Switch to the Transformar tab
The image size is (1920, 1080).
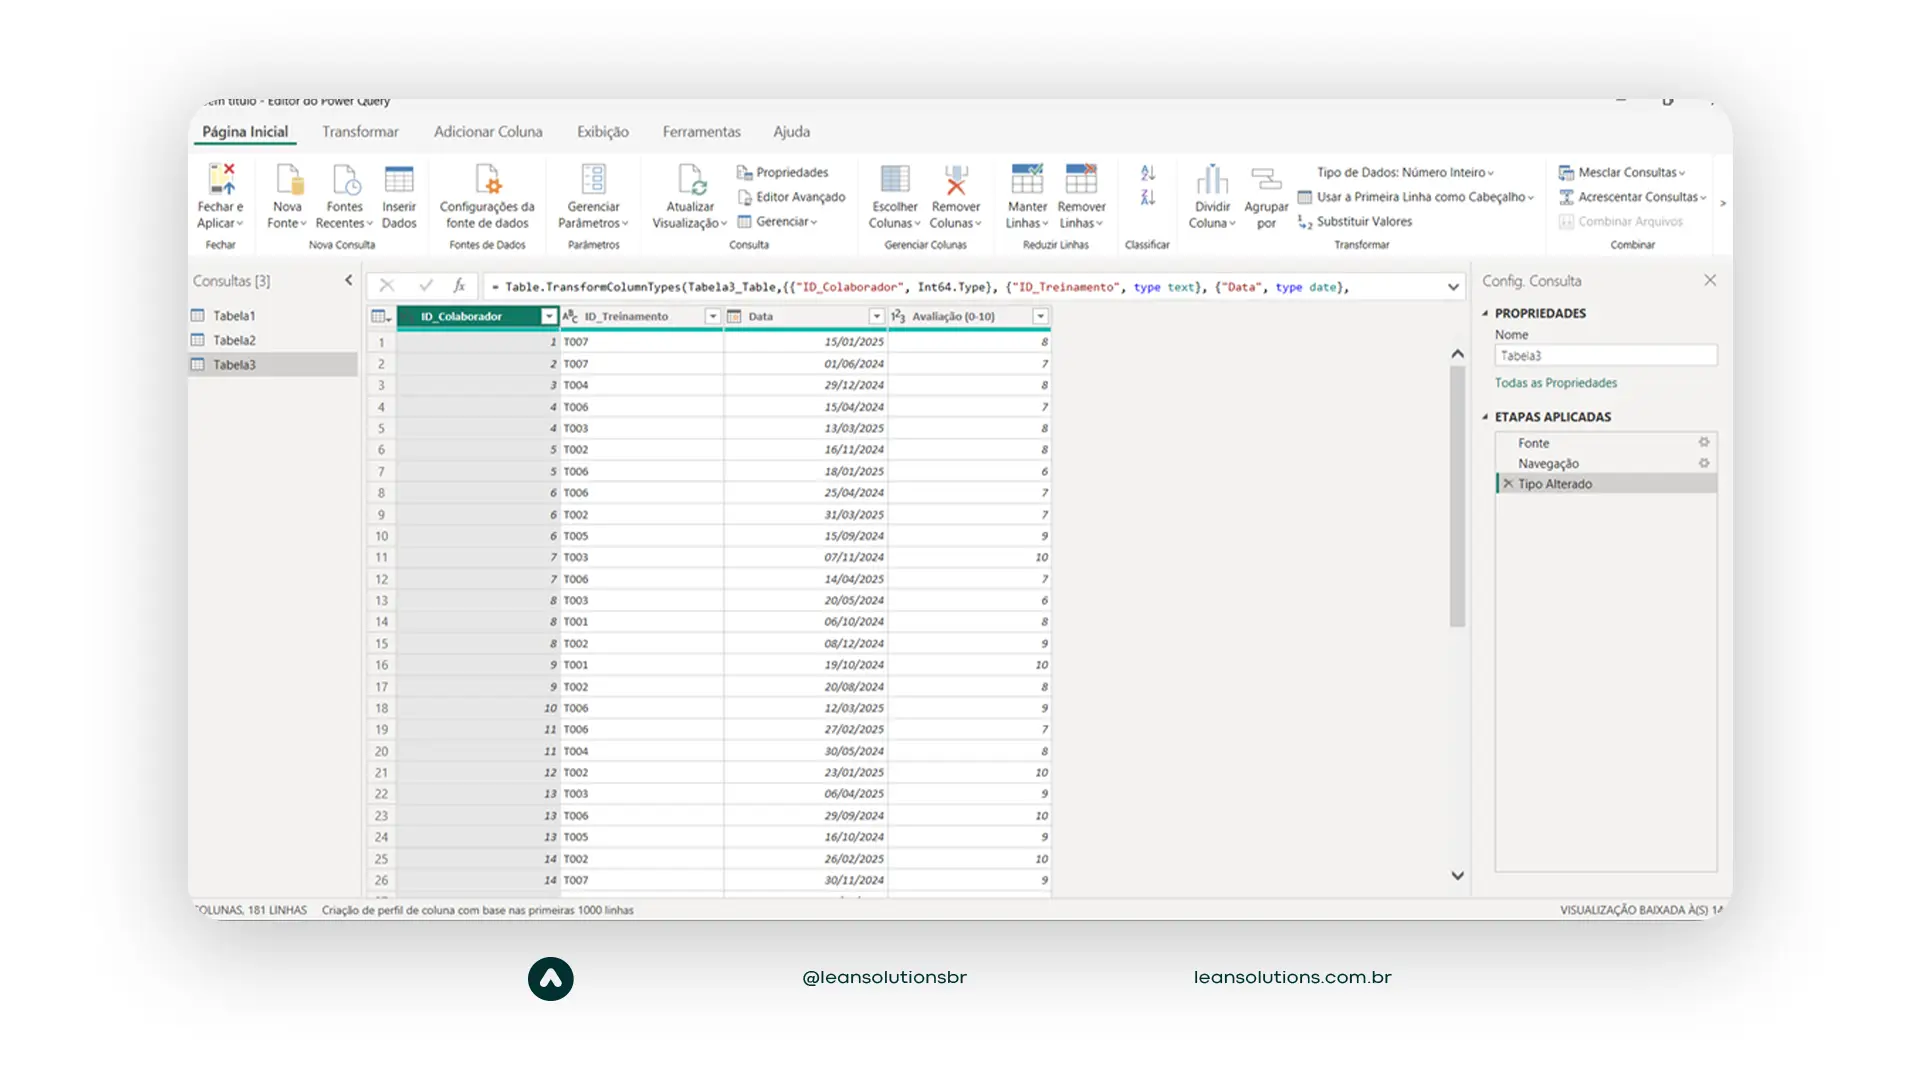(x=360, y=132)
